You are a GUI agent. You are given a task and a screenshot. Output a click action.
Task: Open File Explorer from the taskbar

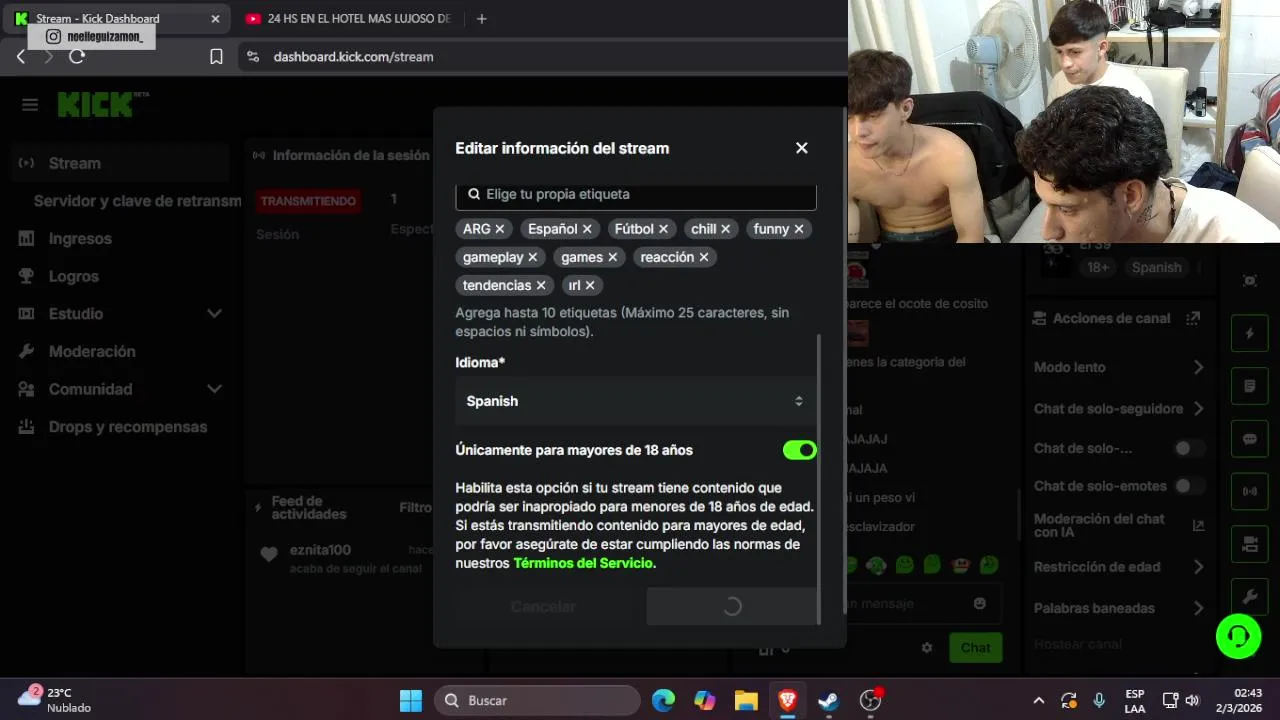746,701
